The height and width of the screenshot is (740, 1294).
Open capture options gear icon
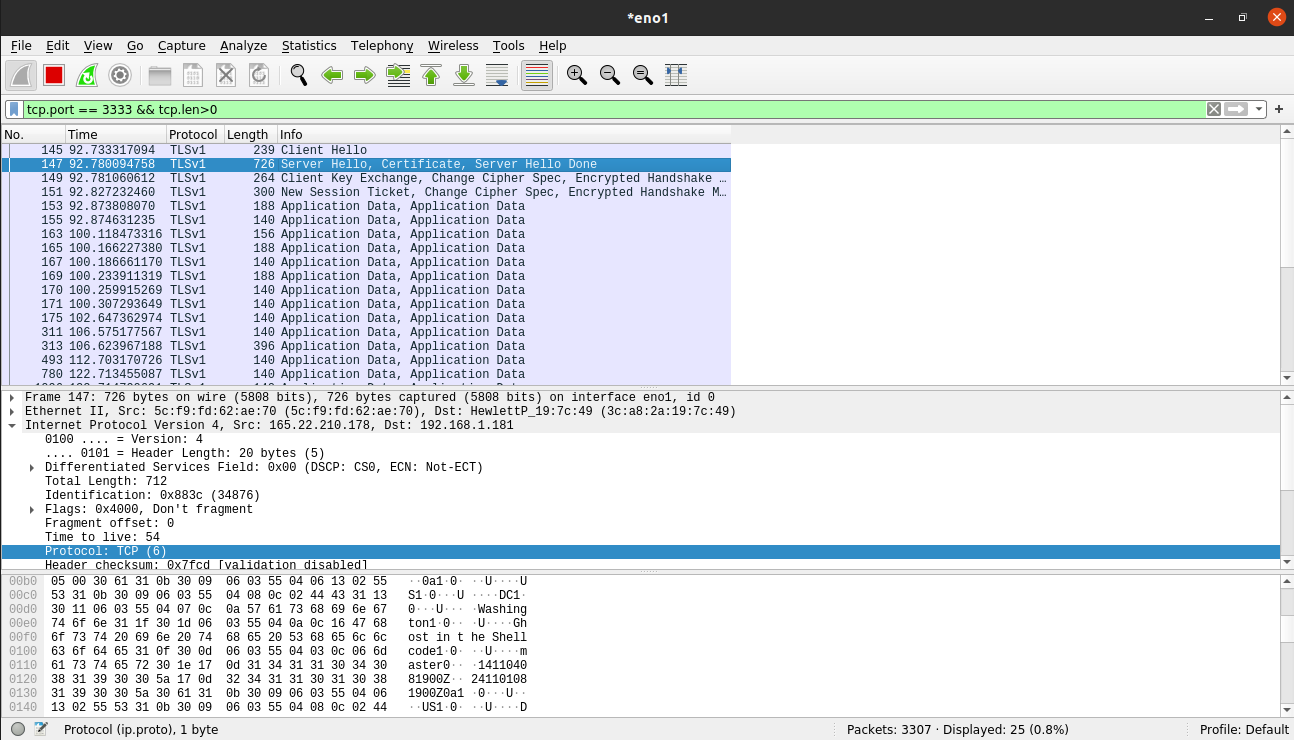[120, 75]
